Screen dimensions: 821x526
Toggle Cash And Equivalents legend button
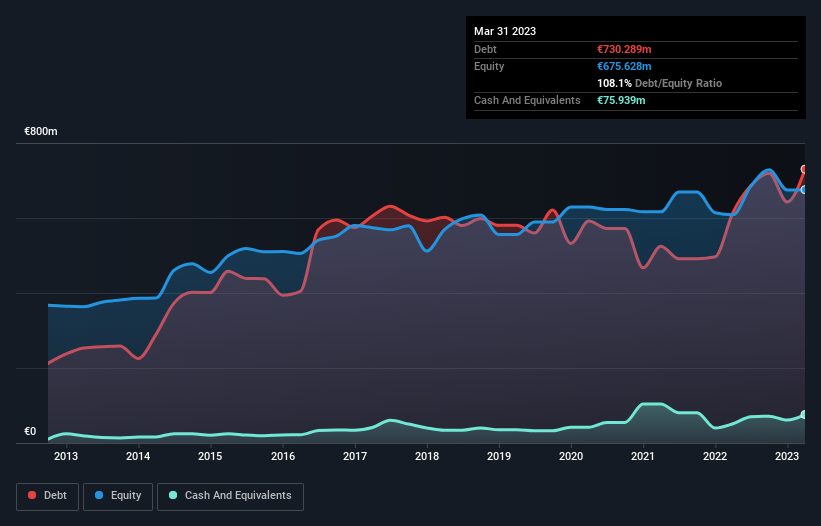(x=230, y=496)
